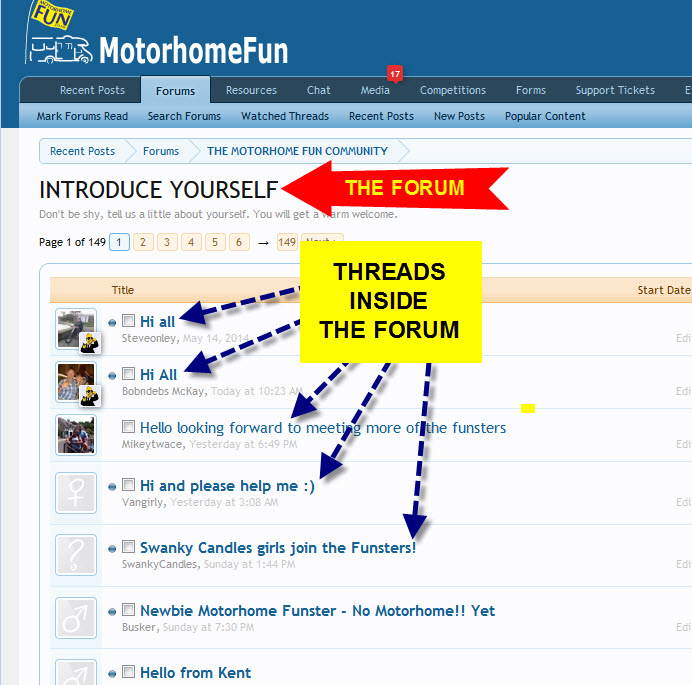Click the badge icon on Steveonley's avatar
Screen dimensions: 692x685
click(90, 343)
